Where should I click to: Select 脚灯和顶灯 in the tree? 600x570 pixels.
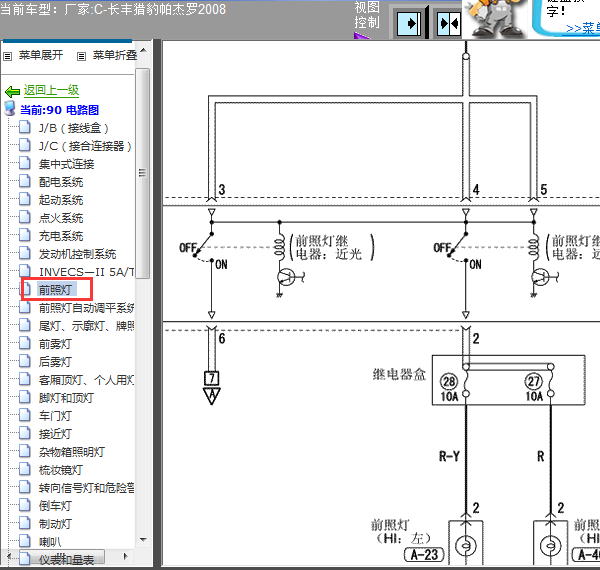coord(67,397)
